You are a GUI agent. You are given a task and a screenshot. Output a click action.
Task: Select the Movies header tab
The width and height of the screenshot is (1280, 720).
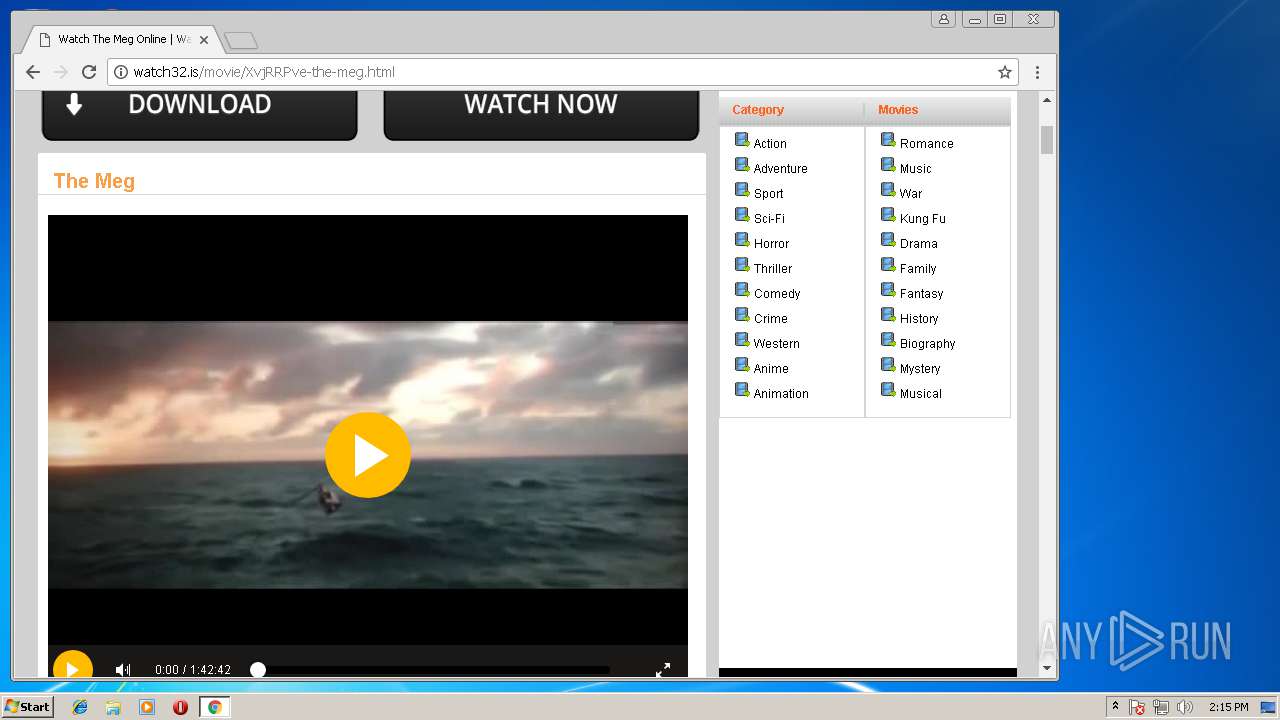898,110
